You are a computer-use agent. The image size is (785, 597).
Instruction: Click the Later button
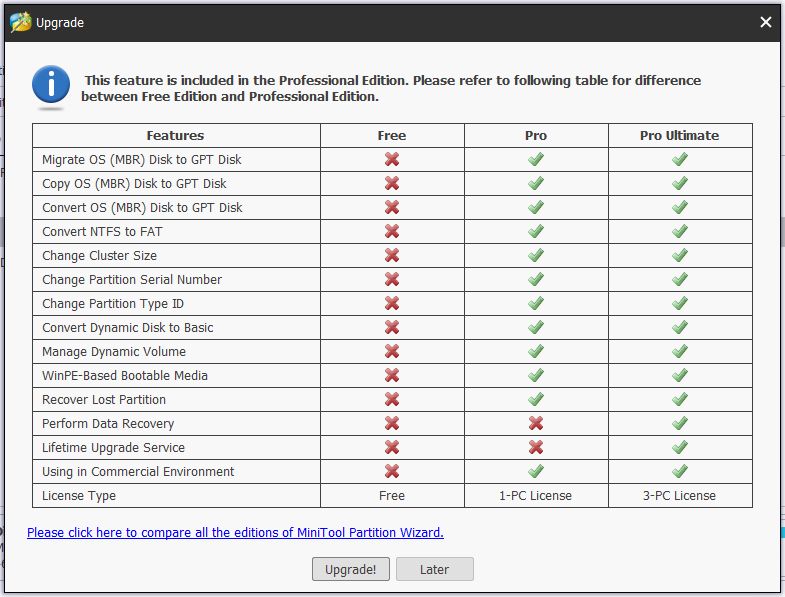click(x=435, y=569)
